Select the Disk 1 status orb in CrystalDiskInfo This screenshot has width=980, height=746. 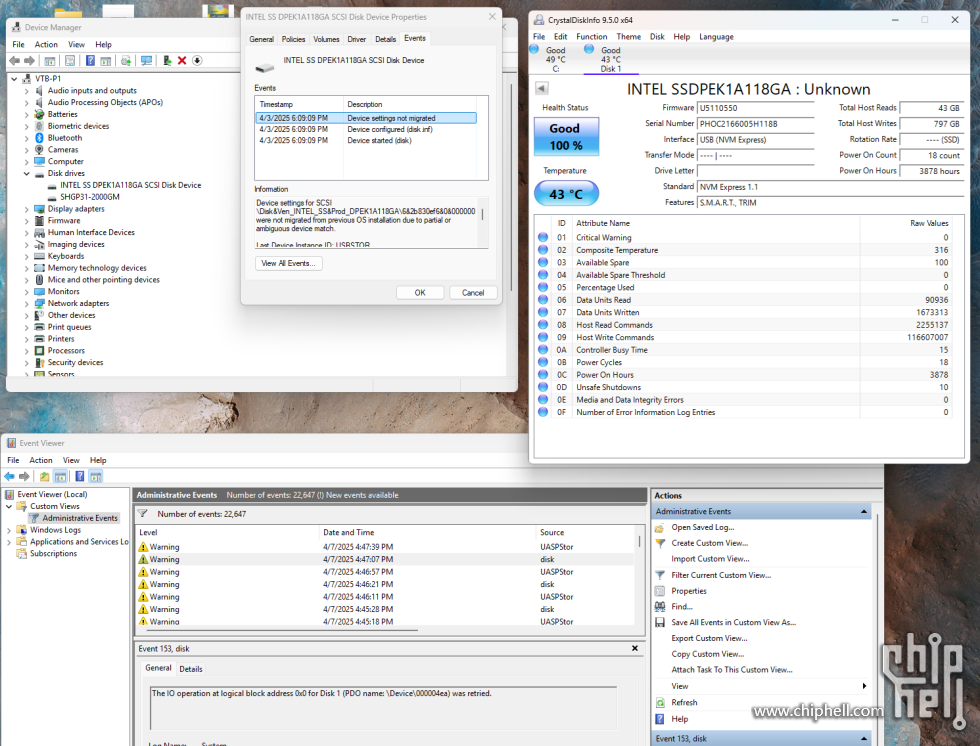click(x=589, y=49)
